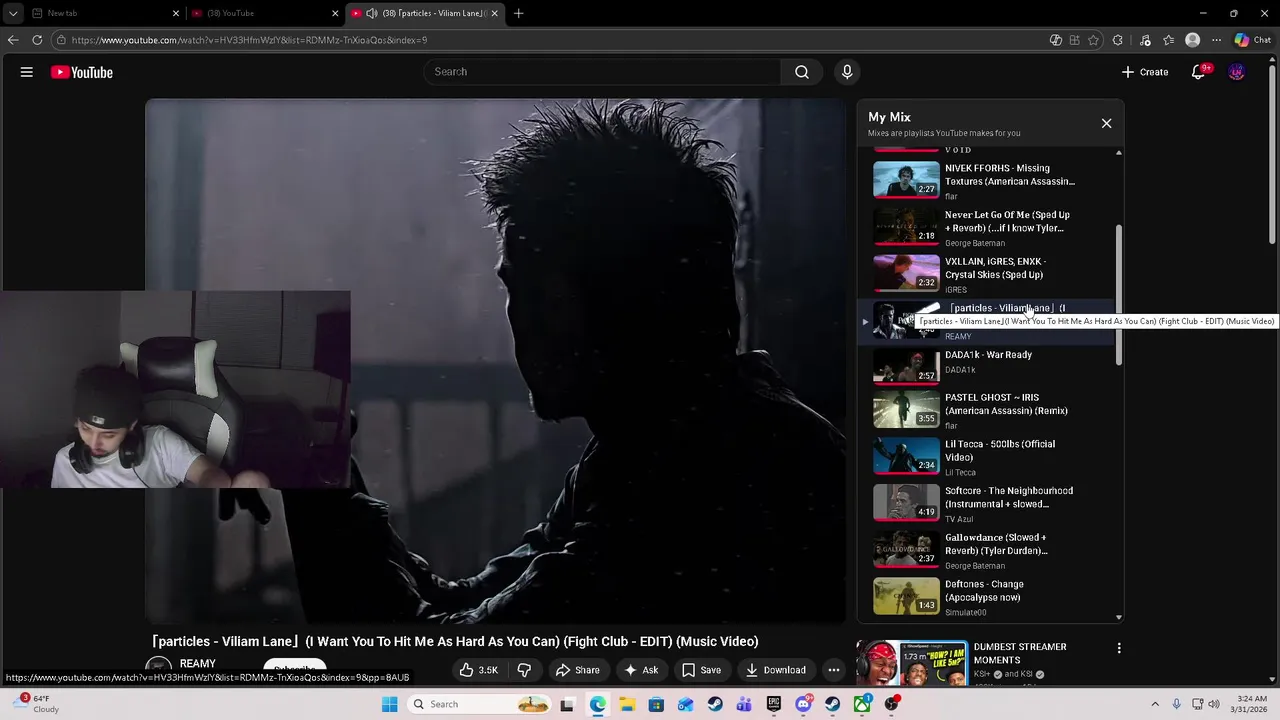Go to YouTube home via logo
Image resolution: width=1280 pixels, height=720 pixels.
(82, 72)
